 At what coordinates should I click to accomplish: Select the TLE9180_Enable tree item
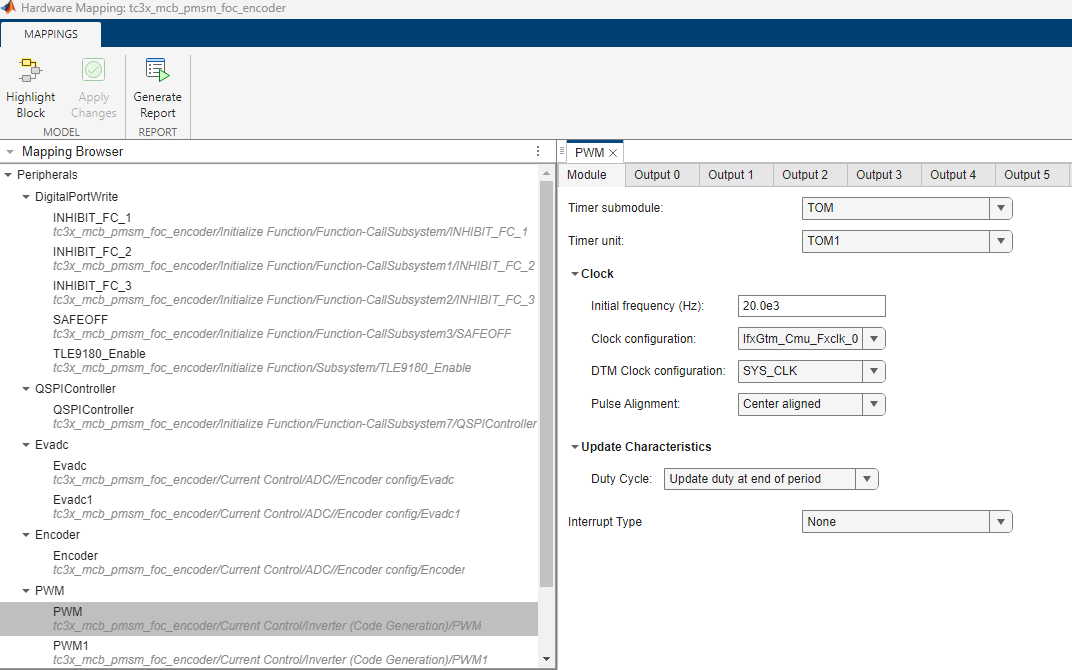tap(269, 361)
